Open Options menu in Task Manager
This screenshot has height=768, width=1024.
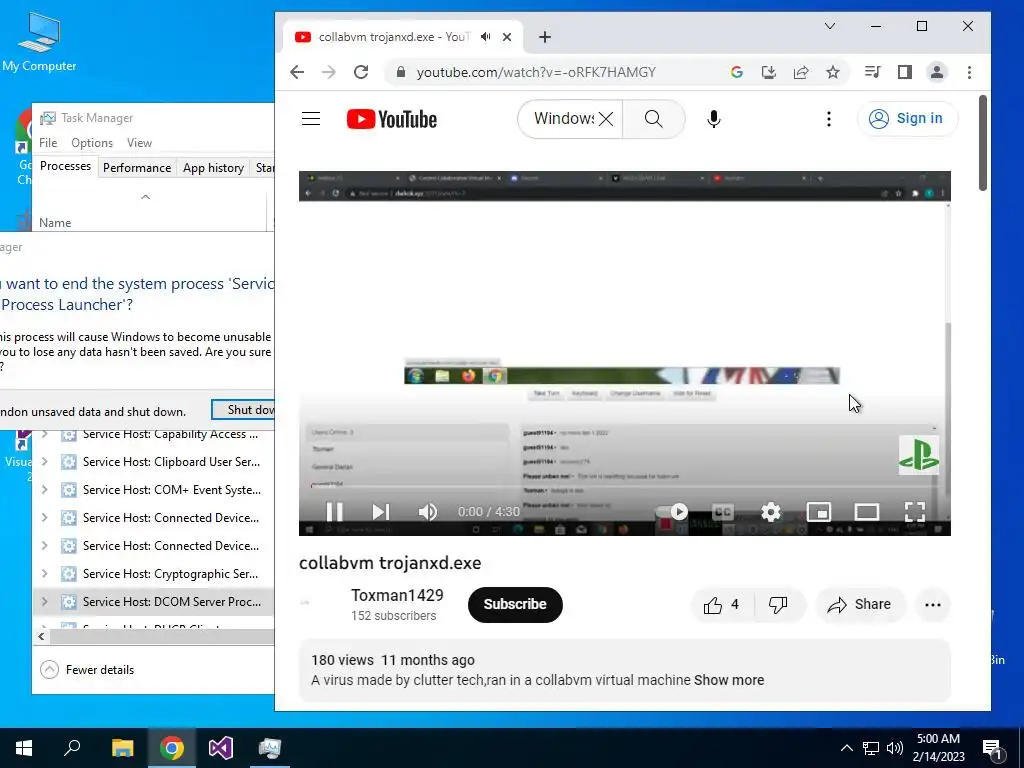(91, 142)
